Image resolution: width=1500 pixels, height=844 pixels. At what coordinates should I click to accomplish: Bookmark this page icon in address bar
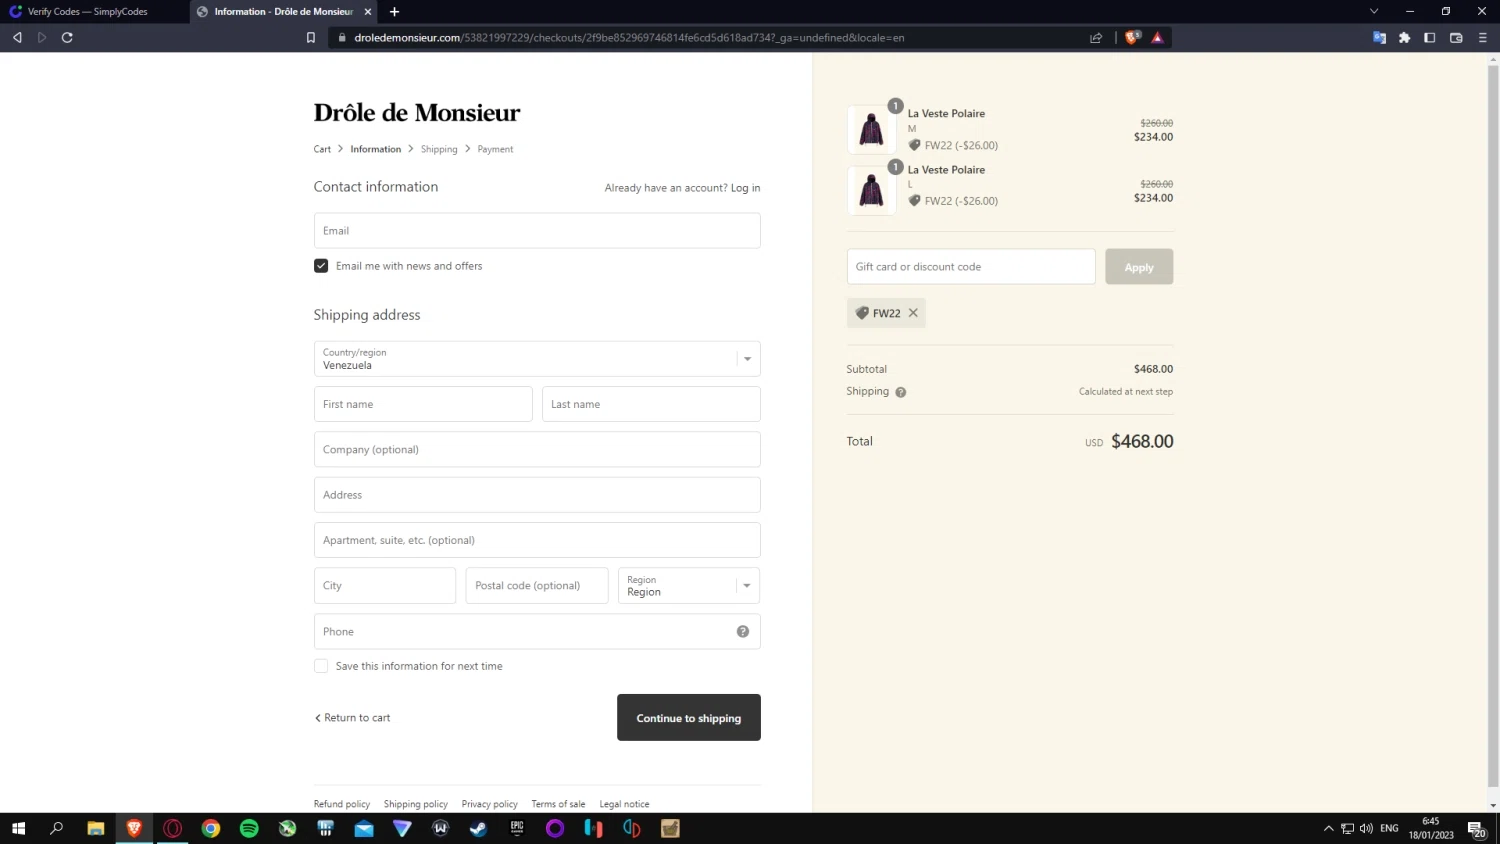coord(311,38)
